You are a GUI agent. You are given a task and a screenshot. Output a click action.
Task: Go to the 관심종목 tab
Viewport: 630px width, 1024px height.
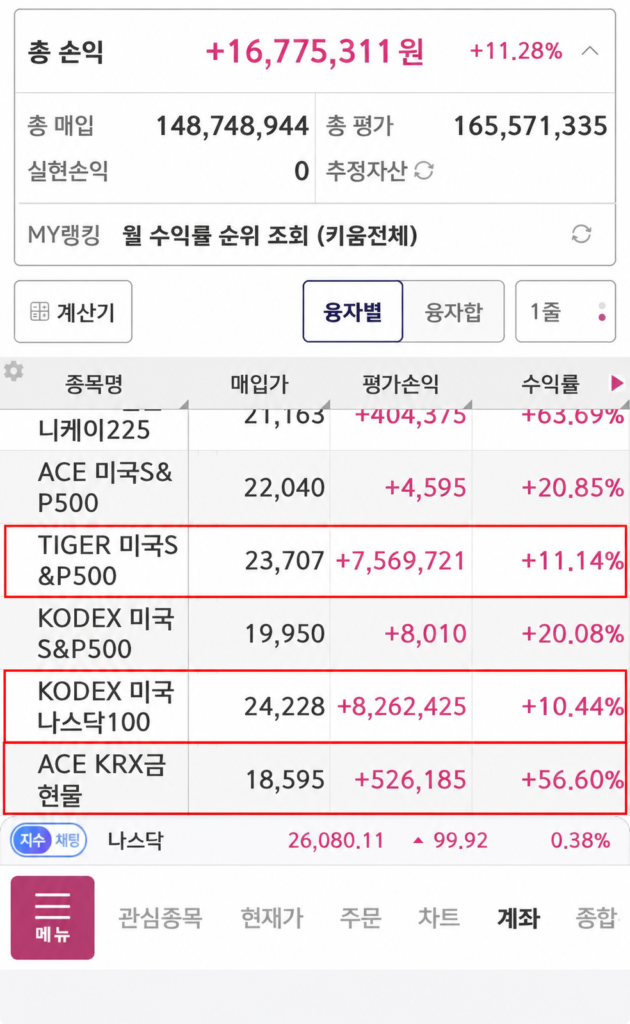[160, 918]
